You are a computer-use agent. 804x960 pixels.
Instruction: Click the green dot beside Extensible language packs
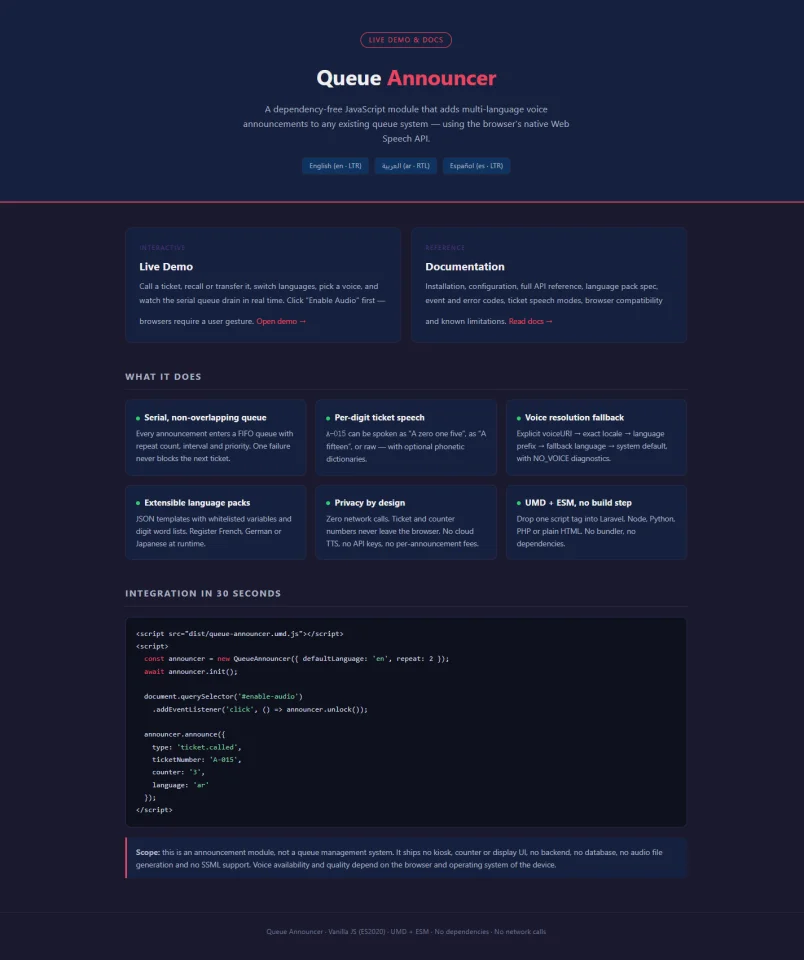click(138, 503)
